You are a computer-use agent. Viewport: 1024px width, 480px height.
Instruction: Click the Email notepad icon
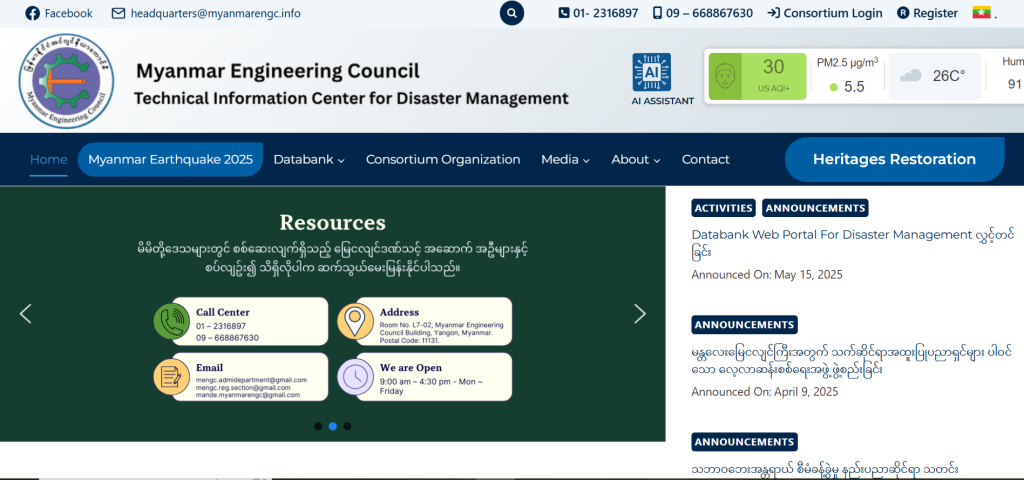172,377
